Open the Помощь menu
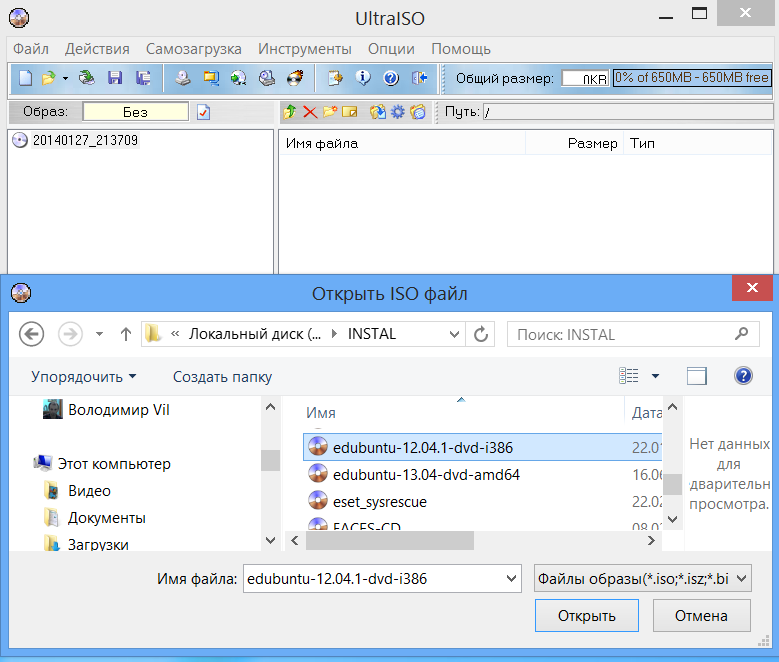Viewport: 779px width, 662px height. point(461,49)
